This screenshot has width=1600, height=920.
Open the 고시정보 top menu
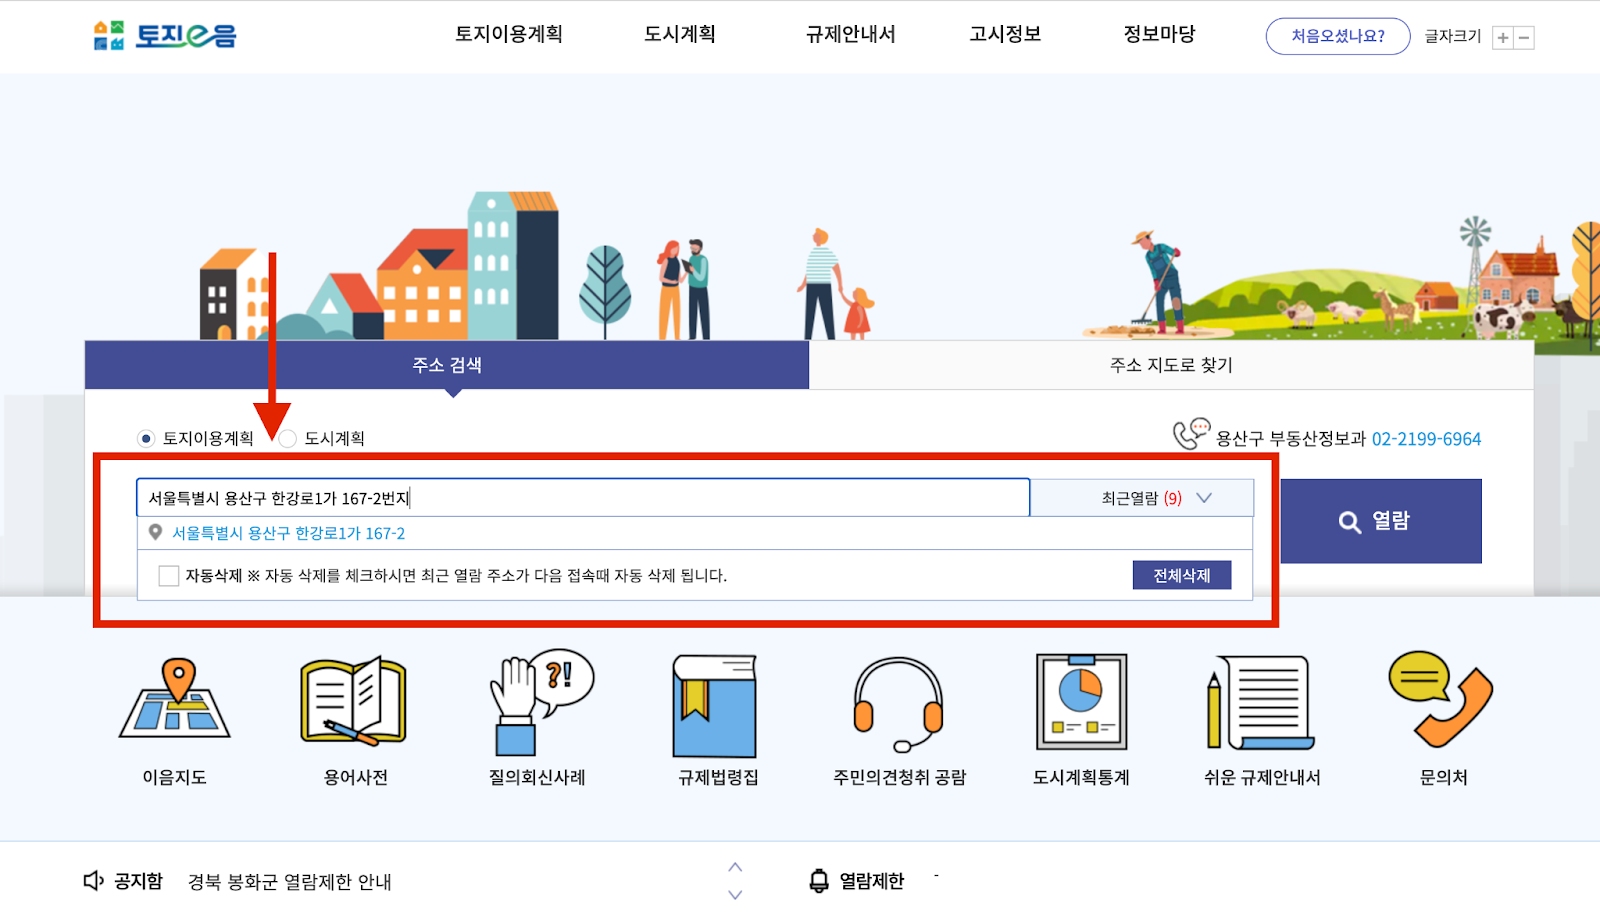coord(1005,34)
